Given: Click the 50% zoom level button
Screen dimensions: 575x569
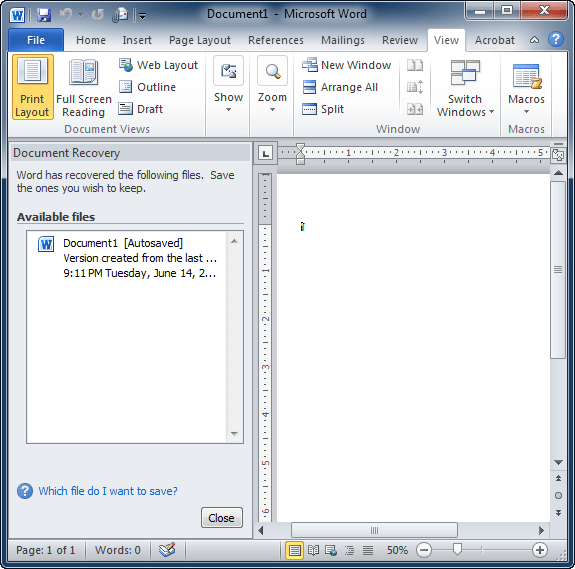Looking at the screenshot, I should point(397,550).
